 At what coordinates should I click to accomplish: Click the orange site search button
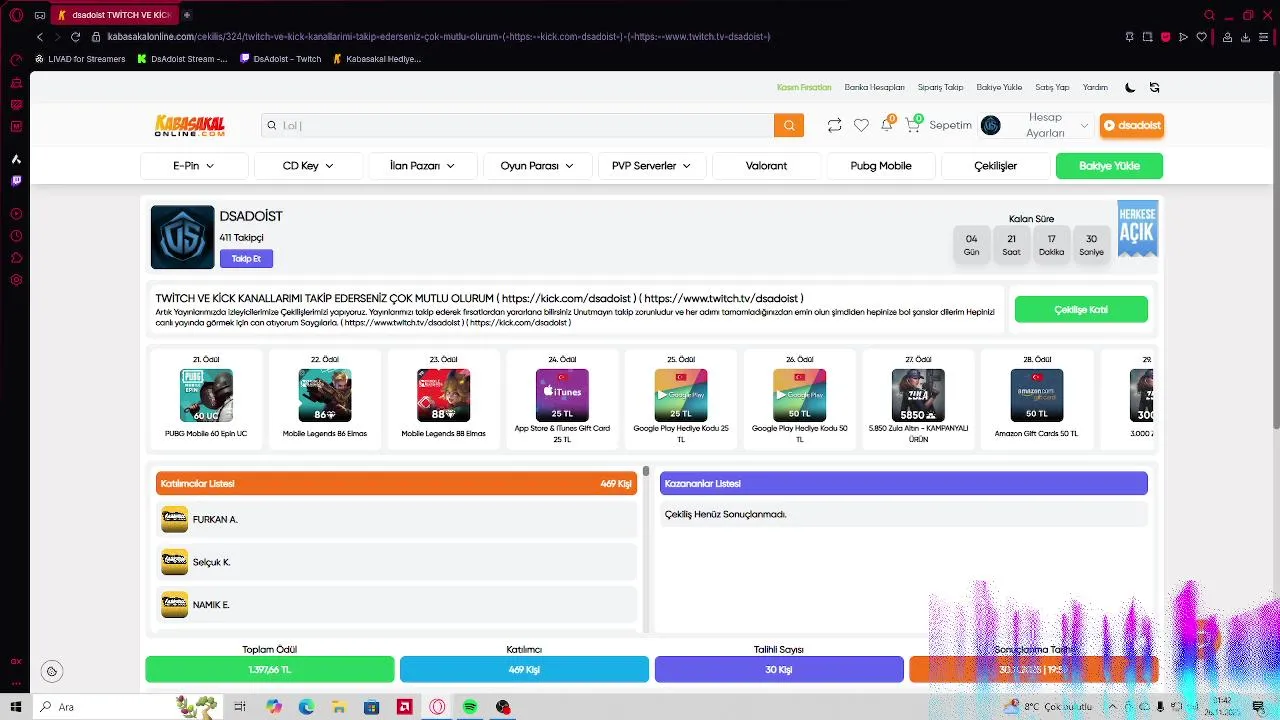pos(789,125)
